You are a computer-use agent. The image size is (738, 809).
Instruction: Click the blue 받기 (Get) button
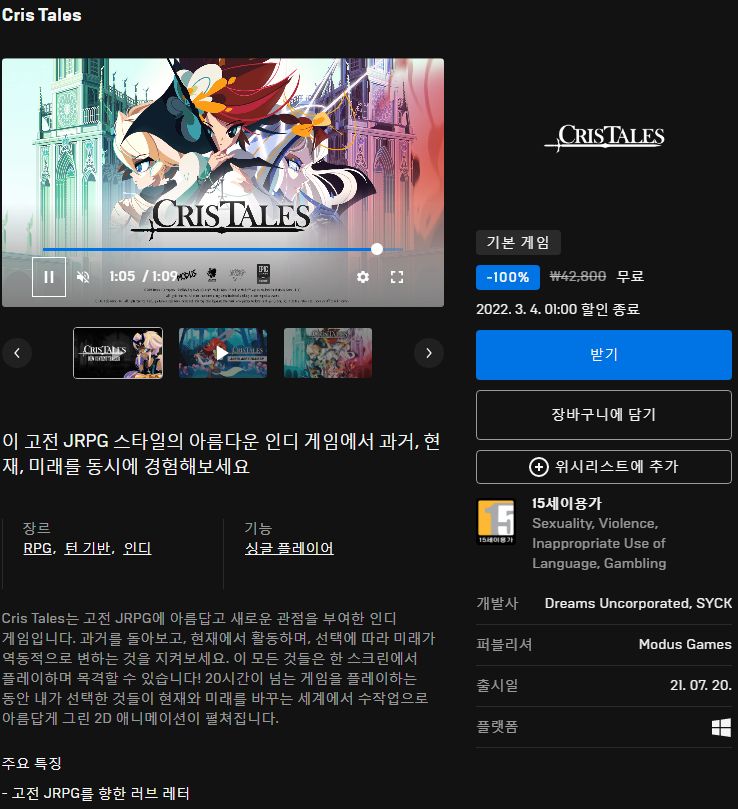pos(604,355)
